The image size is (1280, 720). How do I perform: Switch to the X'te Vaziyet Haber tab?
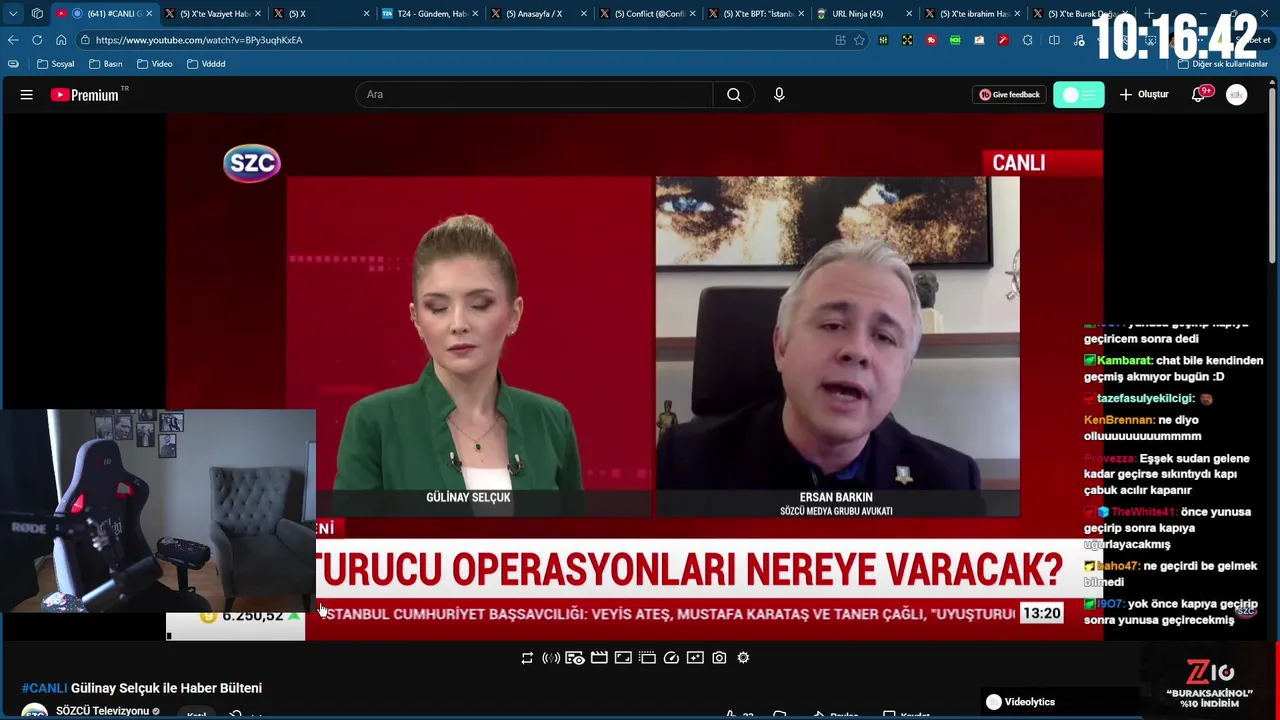214,14
